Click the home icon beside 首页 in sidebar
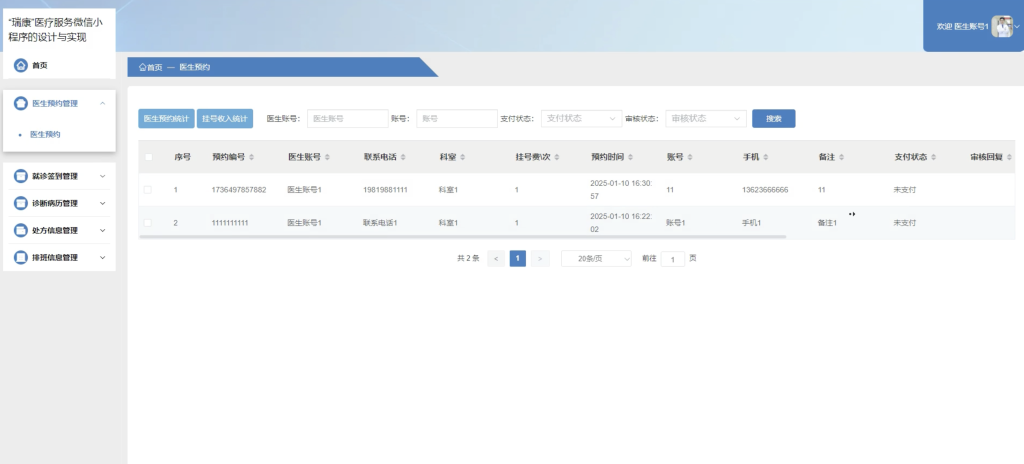Screen dimensions: 1024x464 (x=21, y=65)
